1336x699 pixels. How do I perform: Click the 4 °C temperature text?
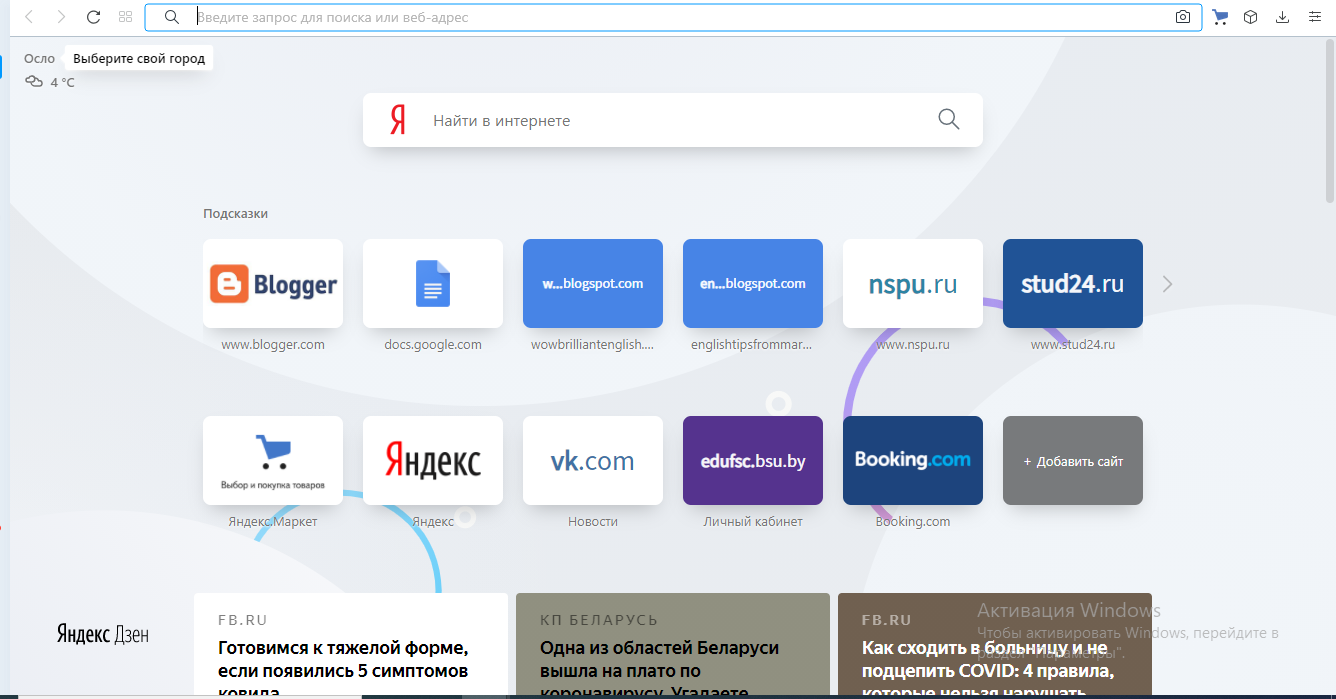point(63,82)
